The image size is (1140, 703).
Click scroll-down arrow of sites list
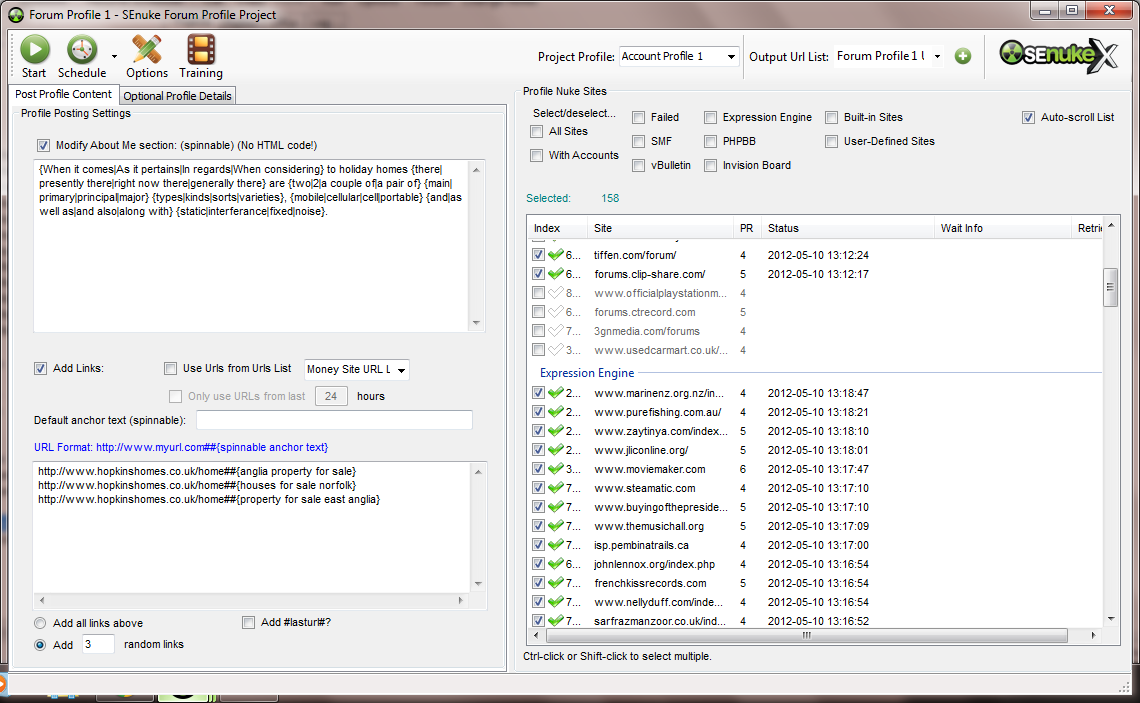pos(1110,619)
